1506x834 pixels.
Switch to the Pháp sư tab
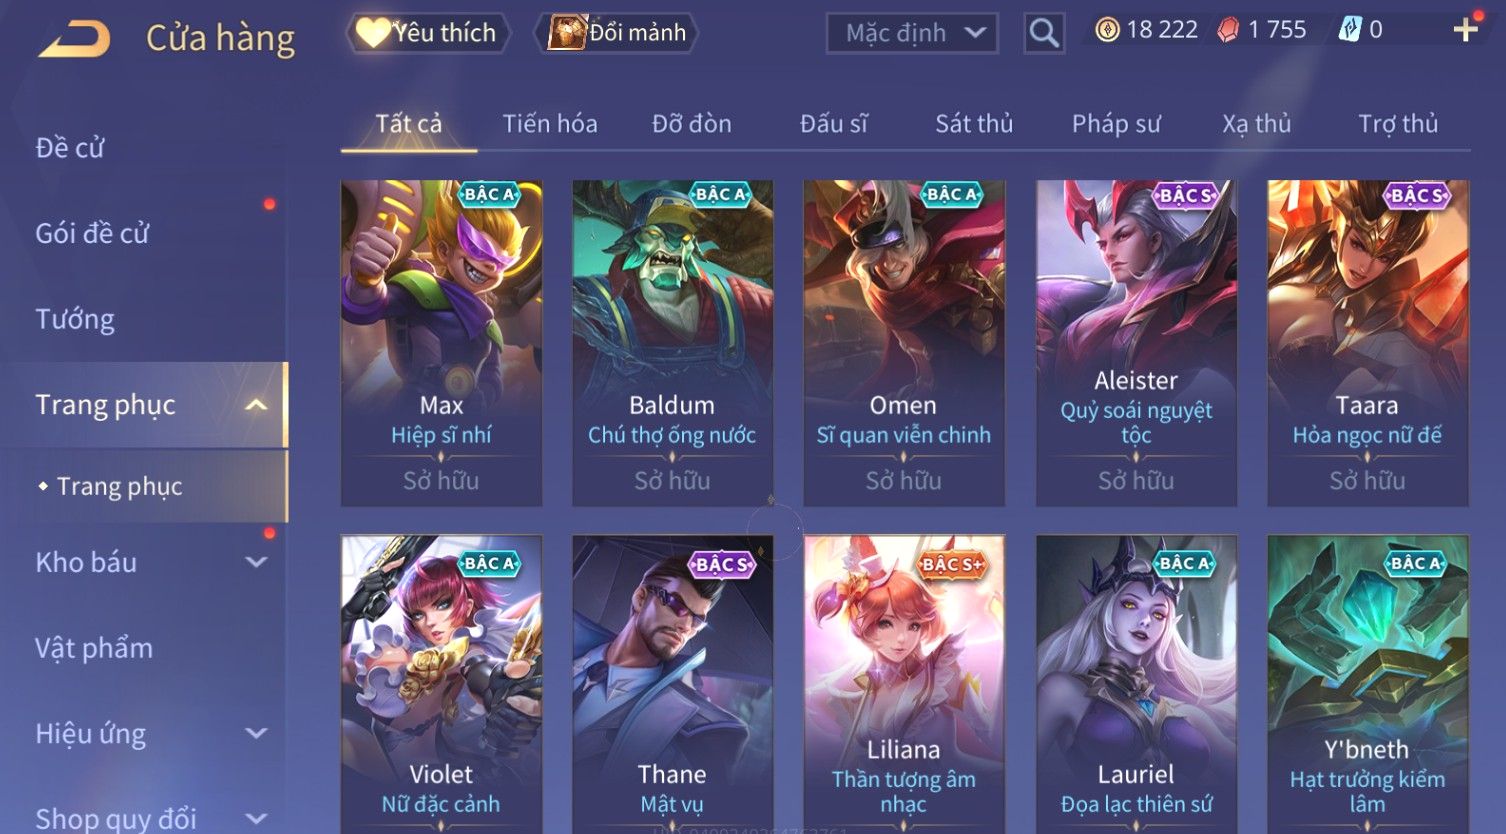coord(1116,124)
